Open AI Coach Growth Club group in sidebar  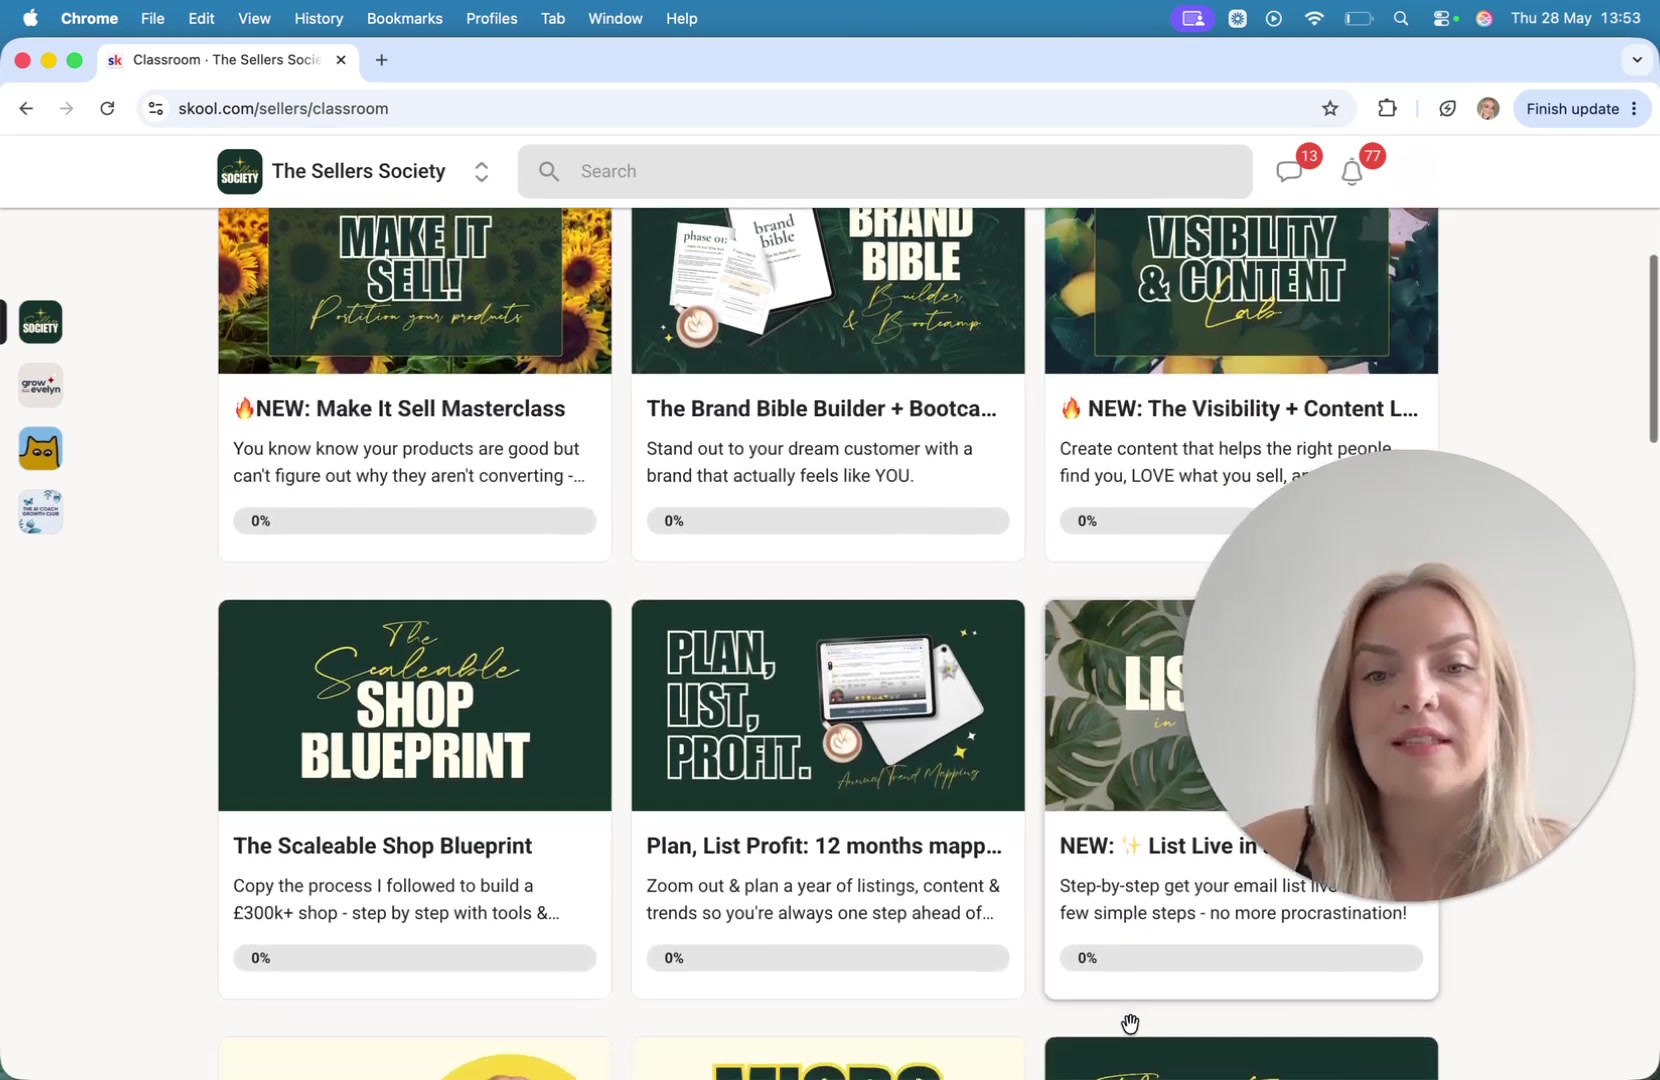pyautogui.click(x=41, y=512)
